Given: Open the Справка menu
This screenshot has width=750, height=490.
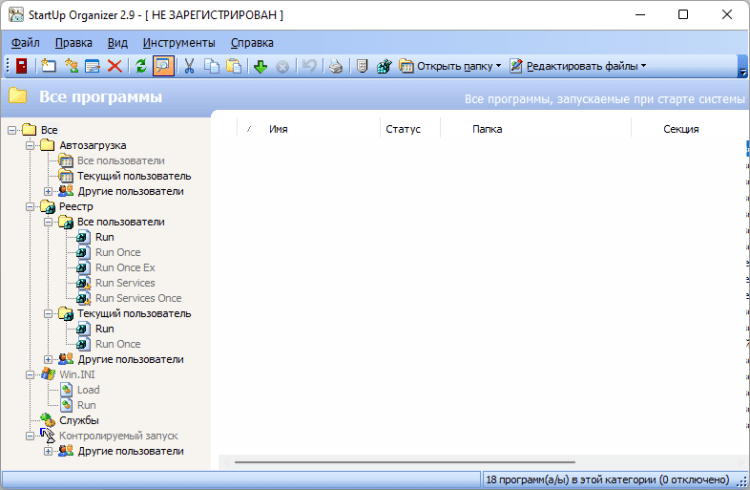Looking at the screenshot, I should (x=252, y=43).
